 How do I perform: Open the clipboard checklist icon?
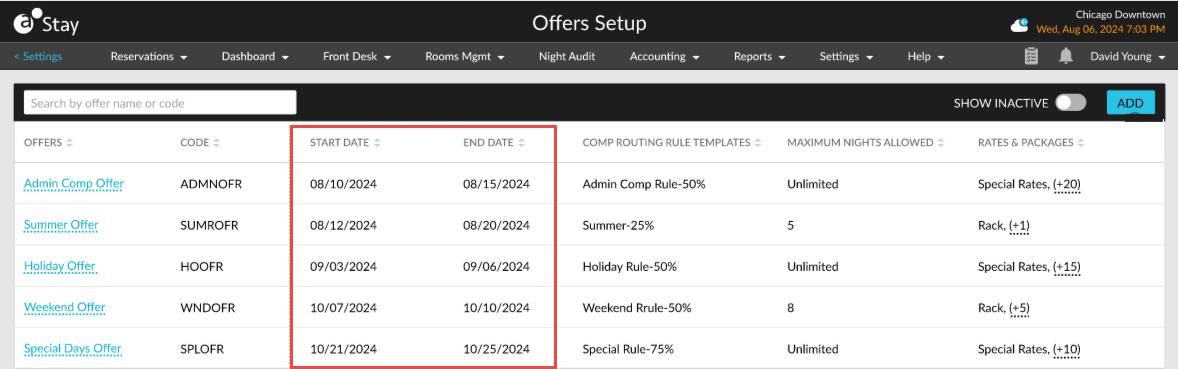[1032, 56]
